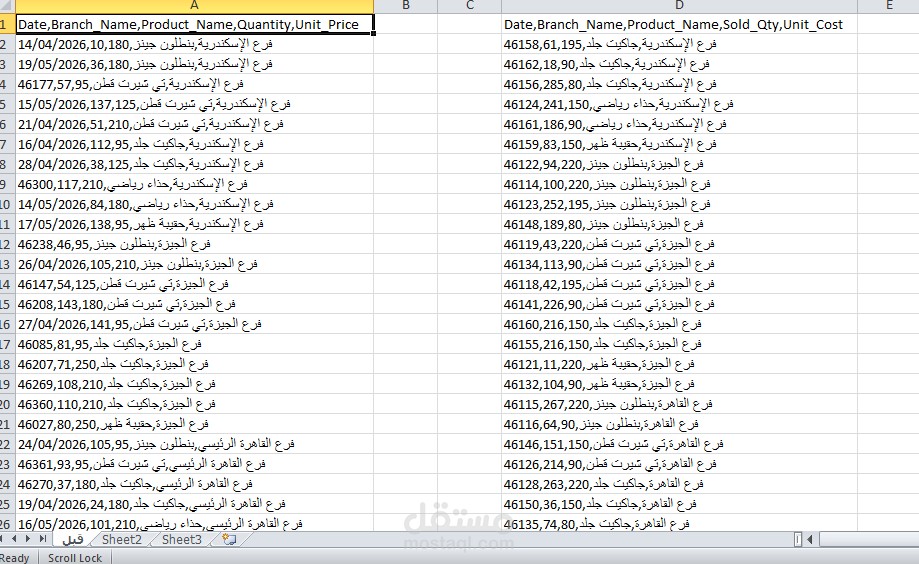The image size is (919, 564).
Task: Select row 12 header
Action: pyautogui.click(x=7, y=244)
